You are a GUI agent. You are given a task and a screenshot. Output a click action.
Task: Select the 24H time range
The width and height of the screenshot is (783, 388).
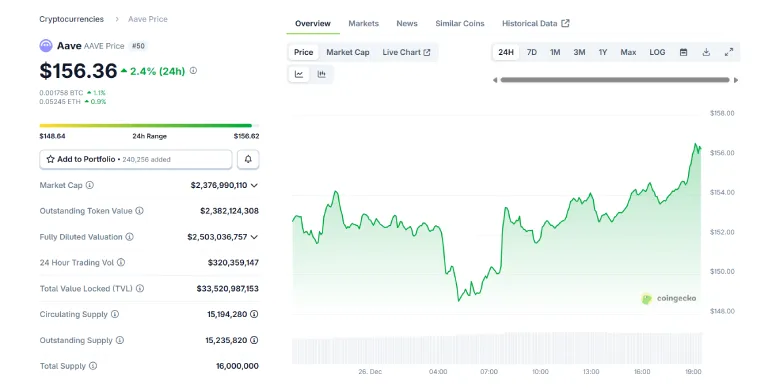pos(506,52)
